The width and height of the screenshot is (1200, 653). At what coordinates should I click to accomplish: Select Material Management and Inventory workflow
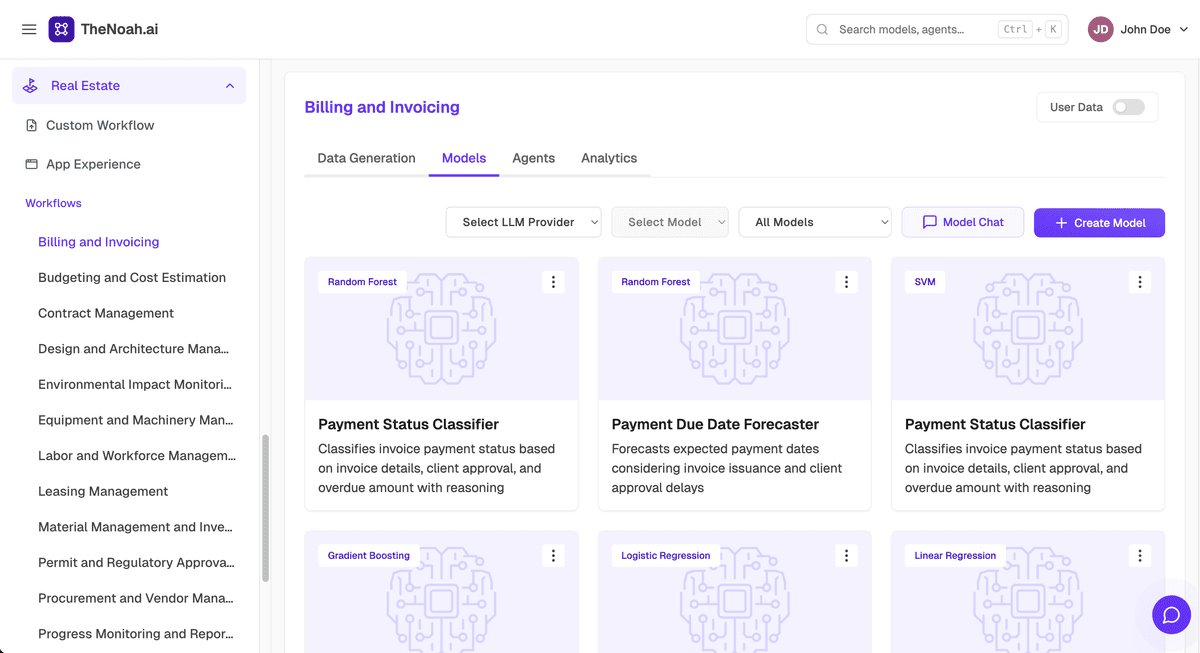(x=135, y=527)
